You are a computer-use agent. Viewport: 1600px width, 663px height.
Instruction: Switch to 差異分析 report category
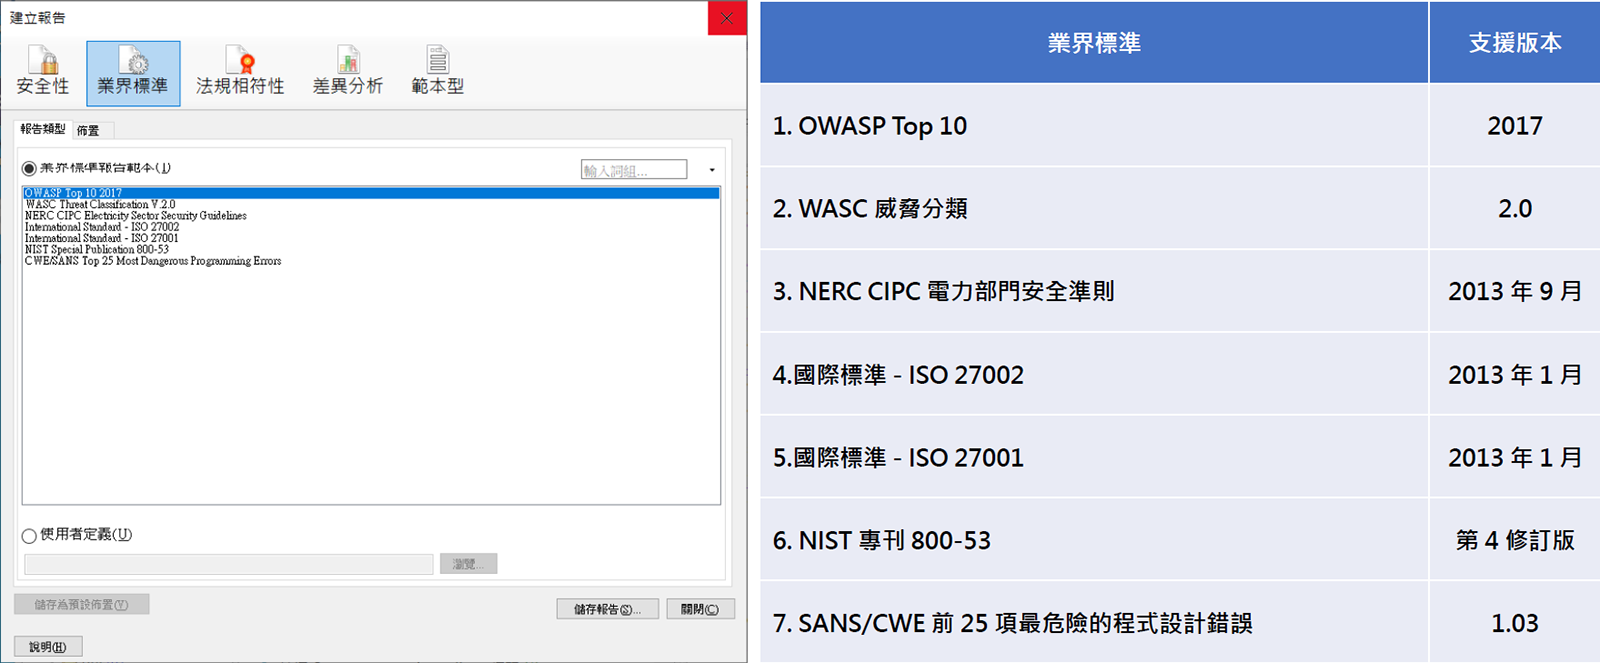tap(347, 73)
